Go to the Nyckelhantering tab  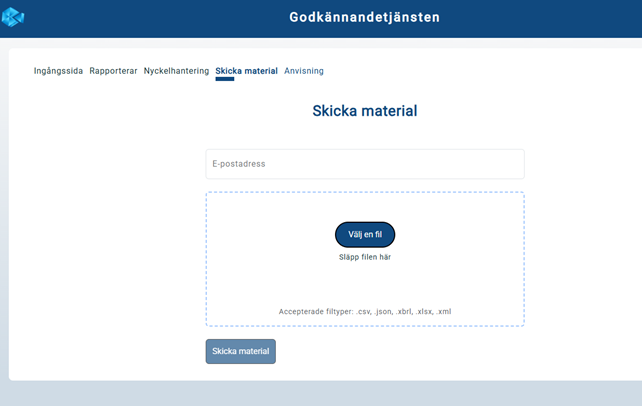(x=176, y=71)
